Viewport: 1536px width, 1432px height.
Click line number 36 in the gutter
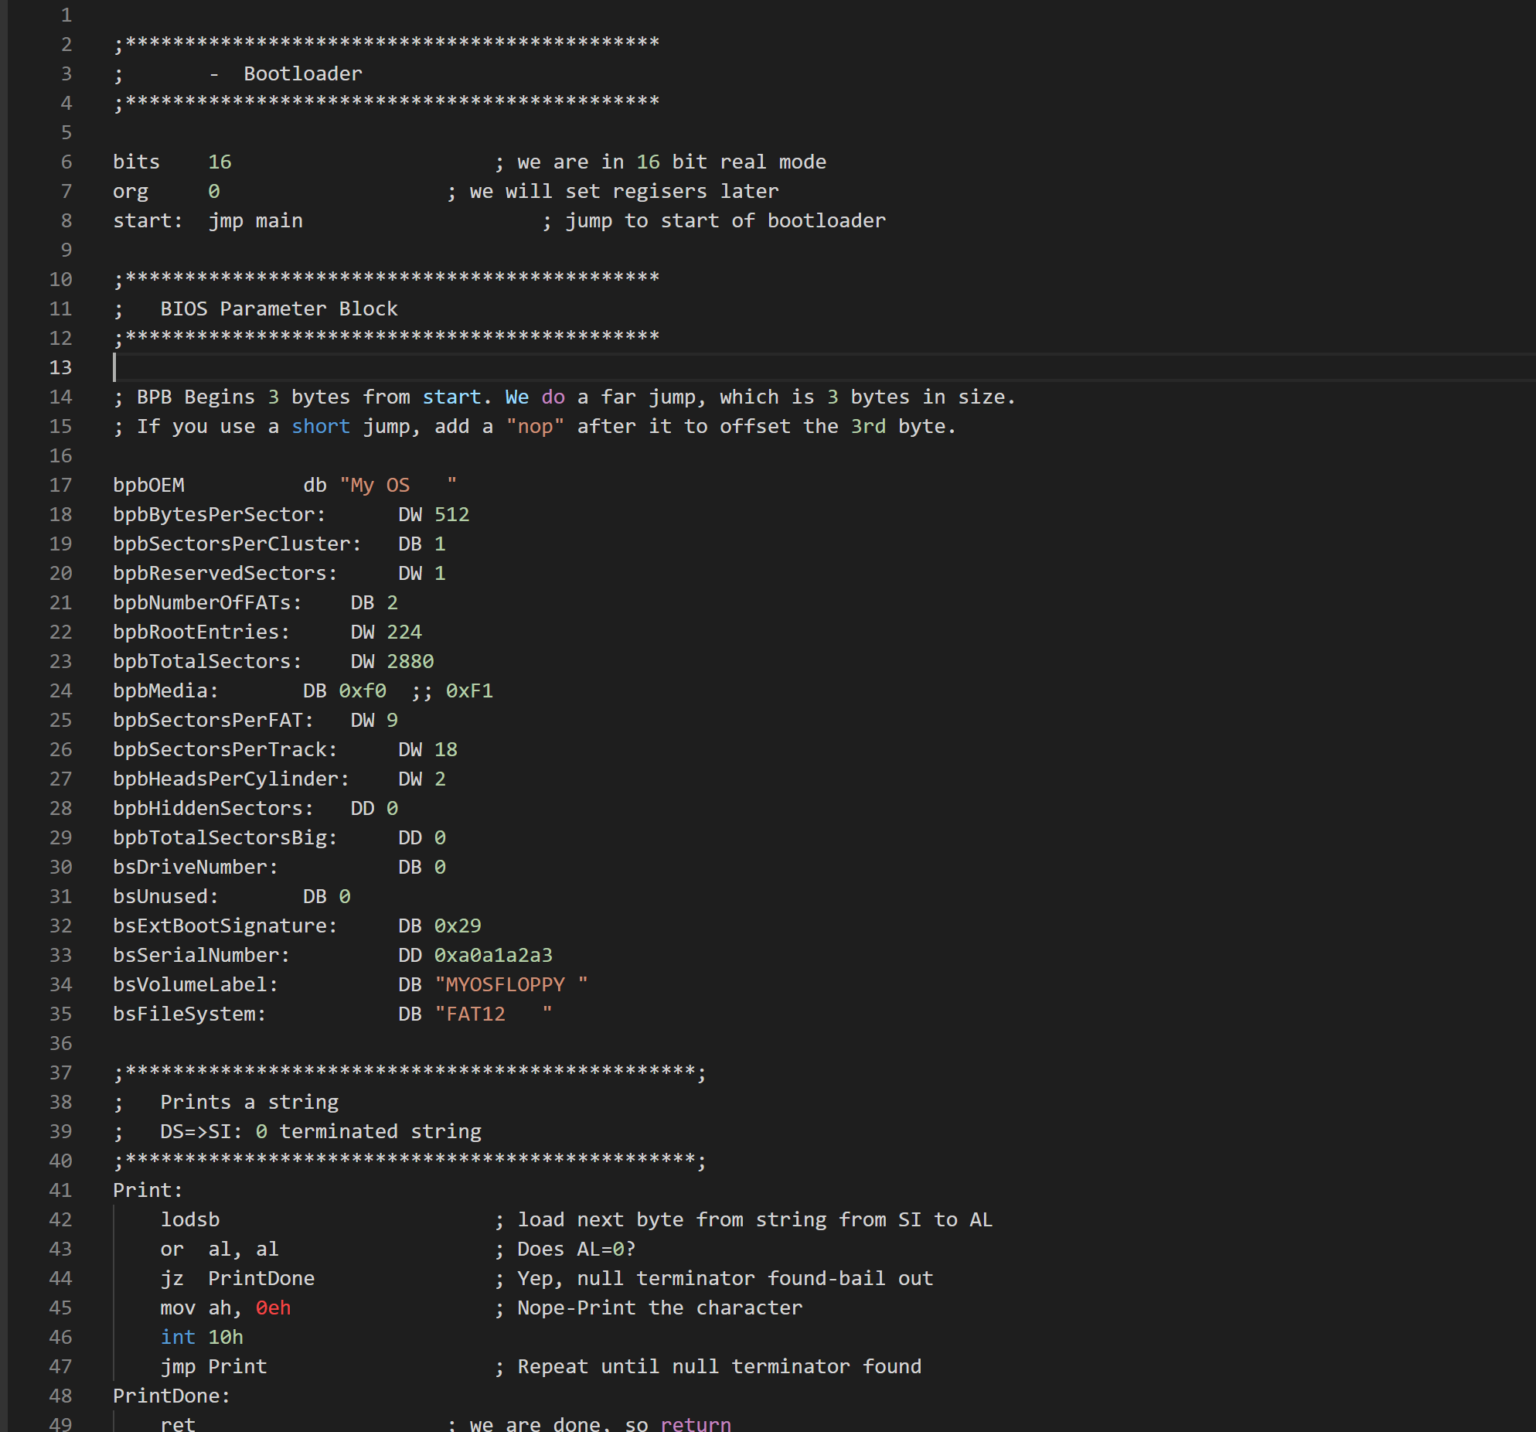(60, 1043)
